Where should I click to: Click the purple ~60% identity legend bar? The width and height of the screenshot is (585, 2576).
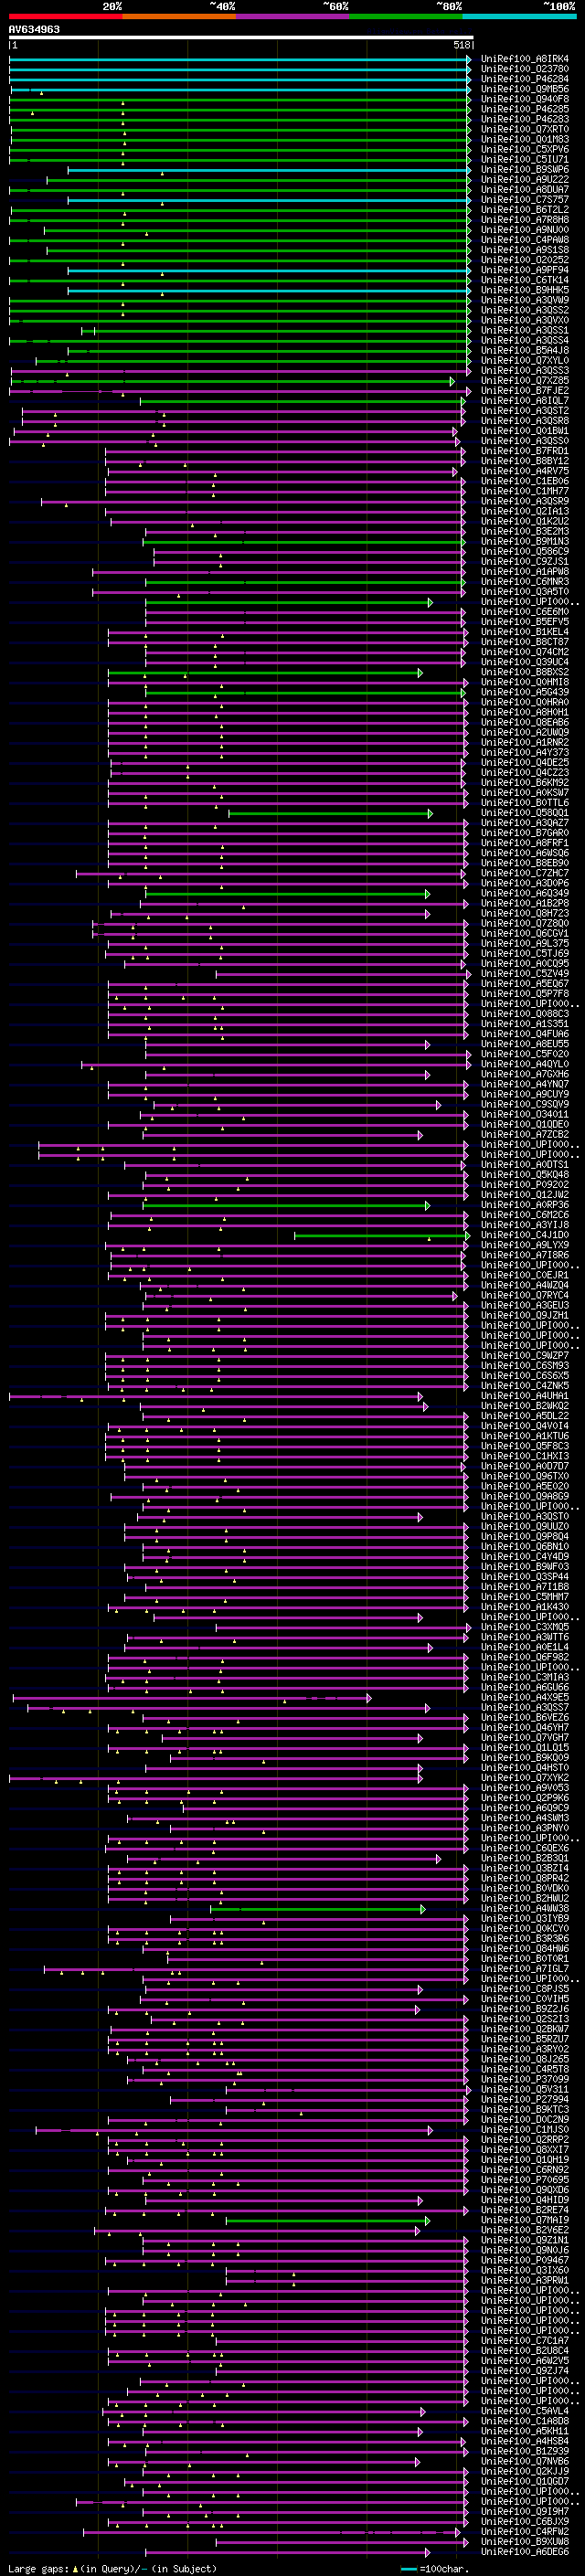[x=293, y=16]
